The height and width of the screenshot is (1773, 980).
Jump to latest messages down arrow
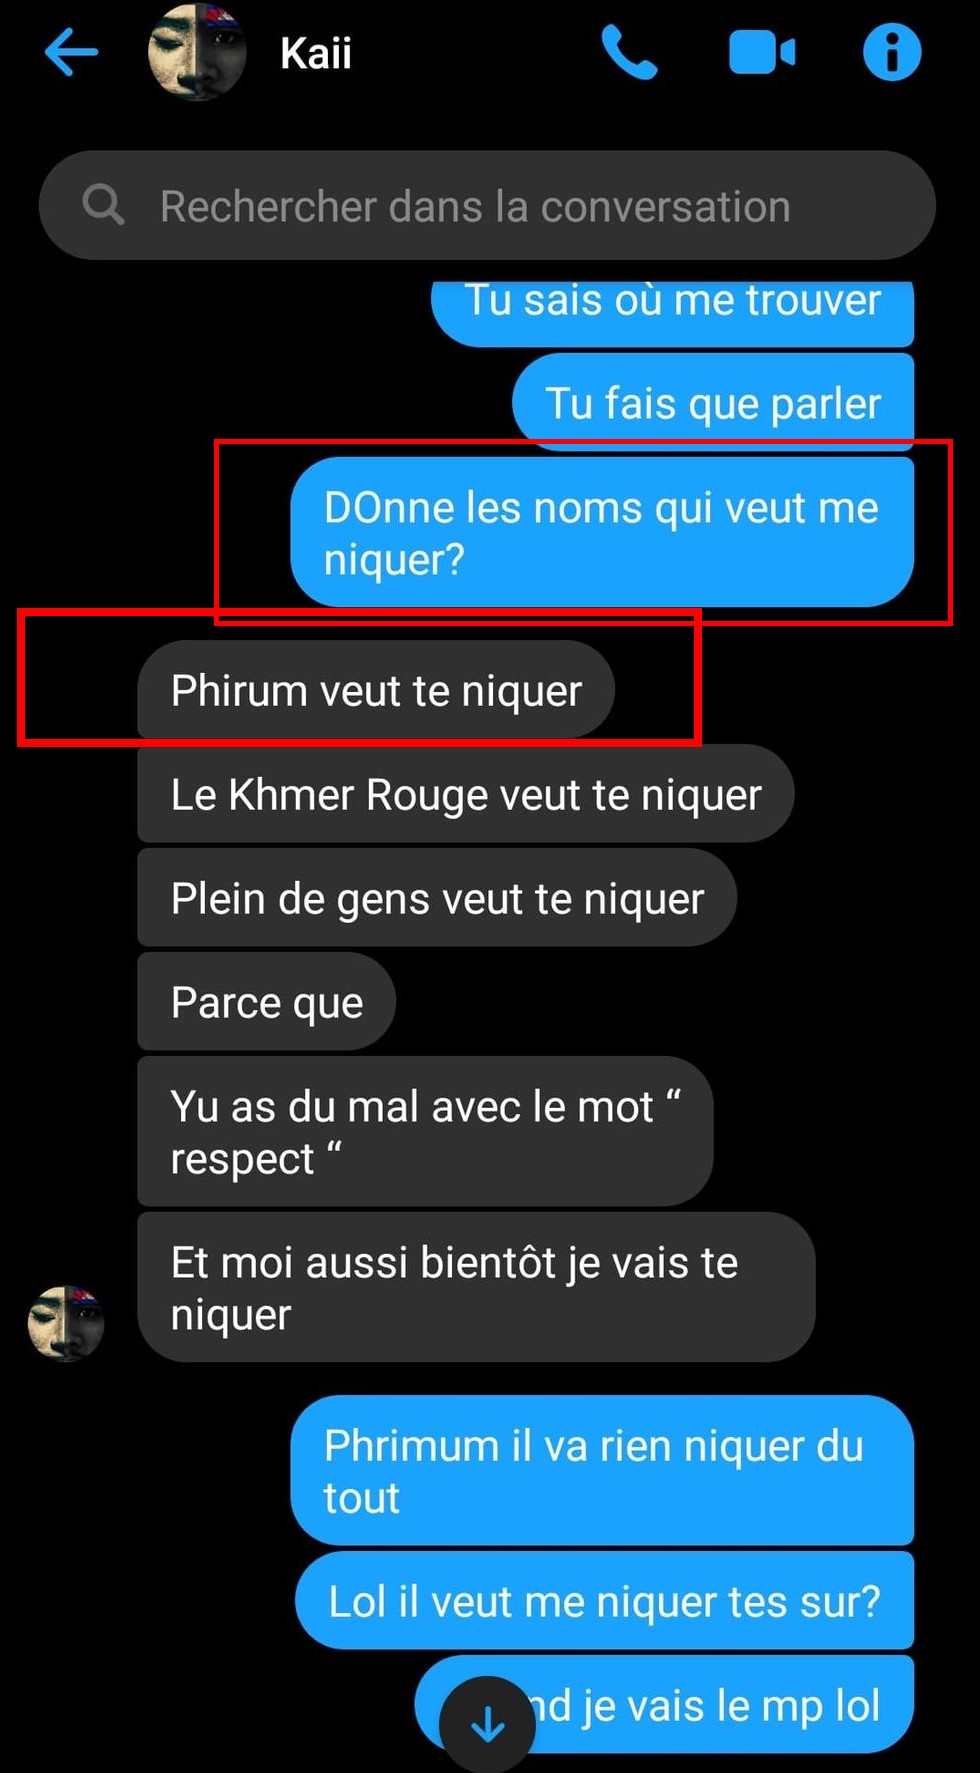click(x=488, y=1724)
